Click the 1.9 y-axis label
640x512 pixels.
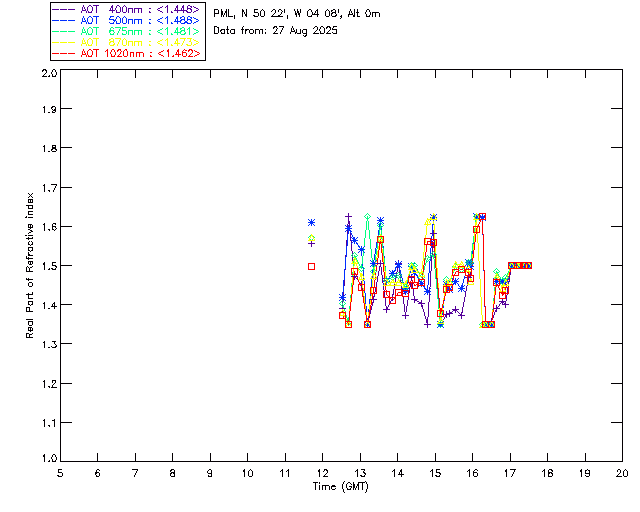(x=49, y=109)
